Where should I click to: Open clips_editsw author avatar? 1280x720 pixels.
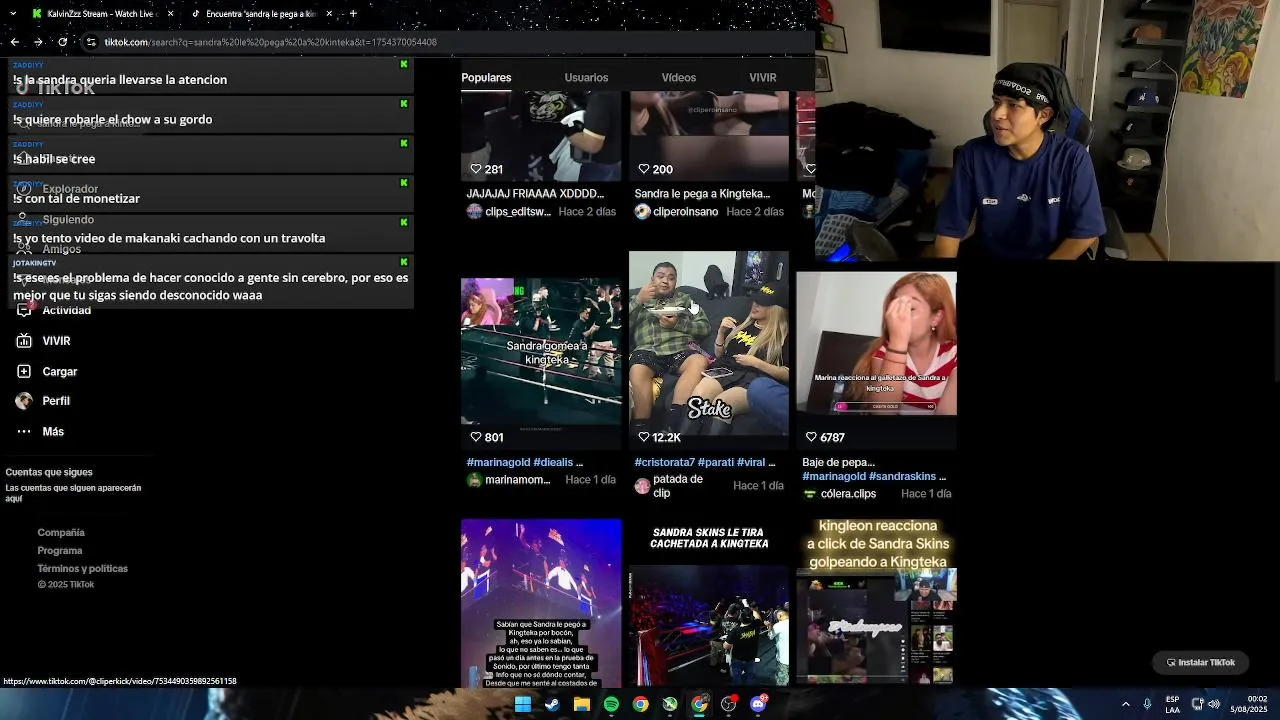(474, 212)
